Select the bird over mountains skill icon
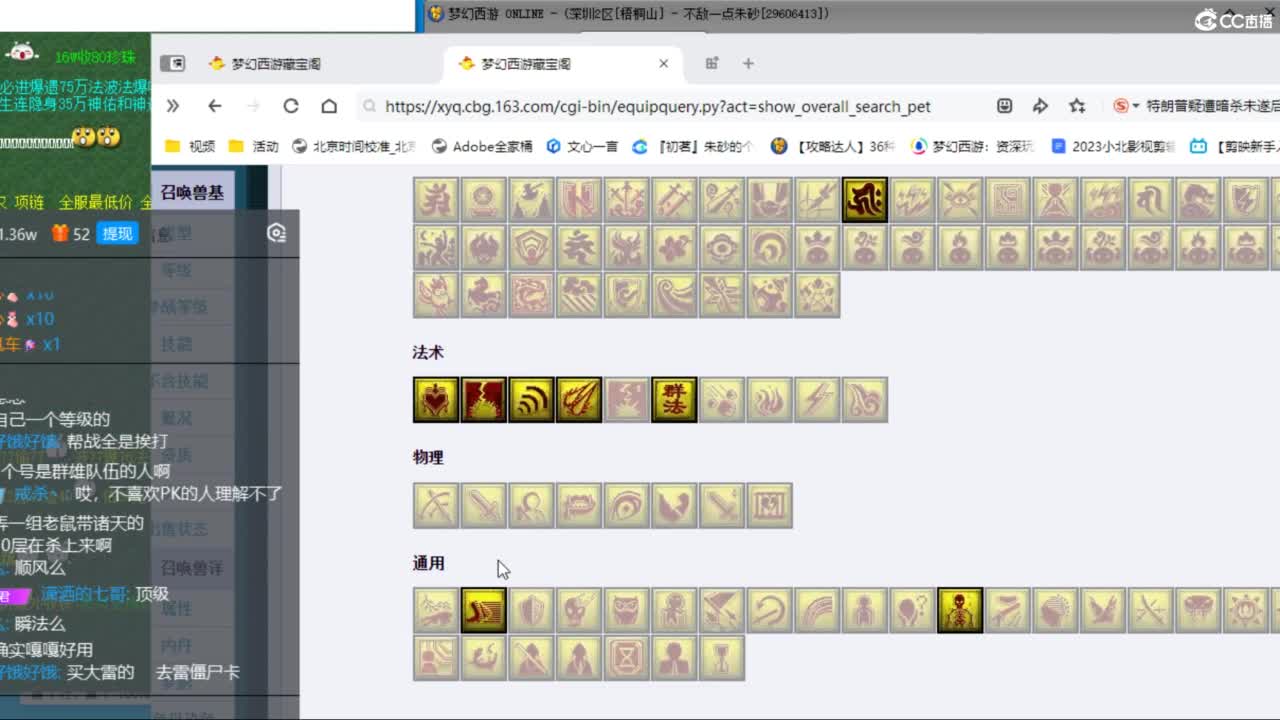This screenshot has height=720, width=1280. coord(531,200)
